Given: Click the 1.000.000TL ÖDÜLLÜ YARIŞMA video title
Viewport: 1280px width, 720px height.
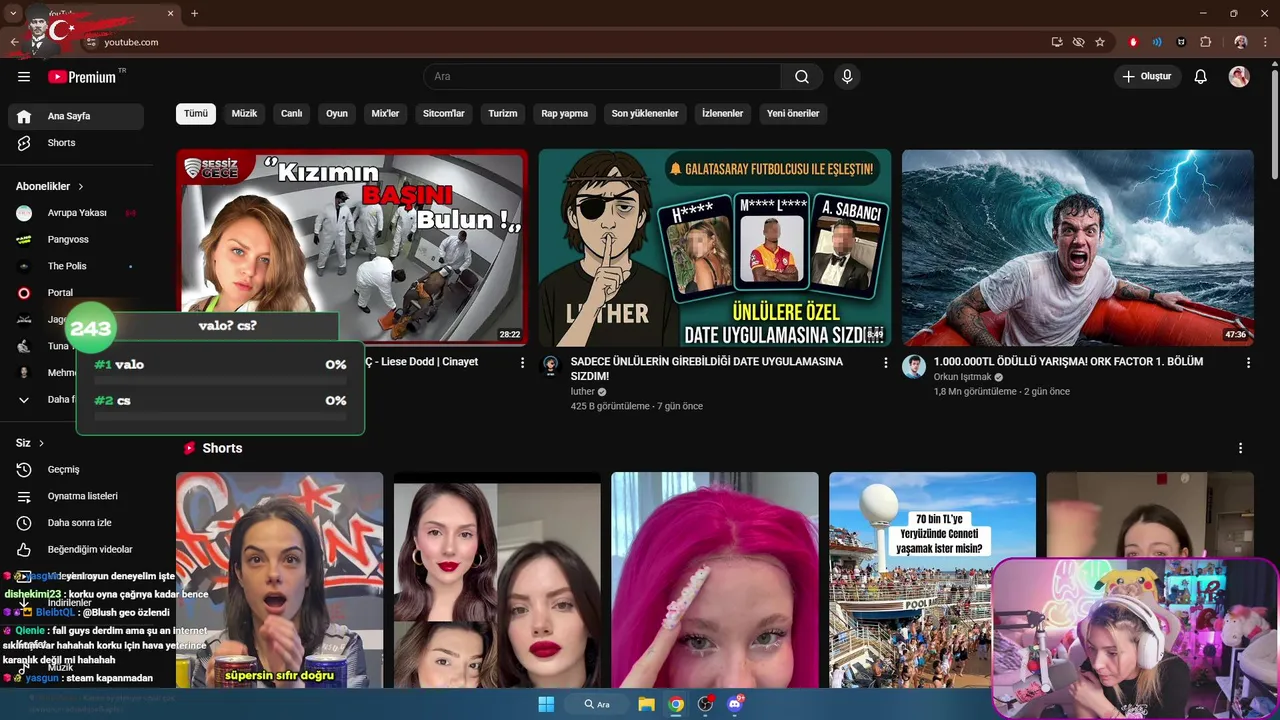Looking at the screenshot, I should (x=1068, y=362).
